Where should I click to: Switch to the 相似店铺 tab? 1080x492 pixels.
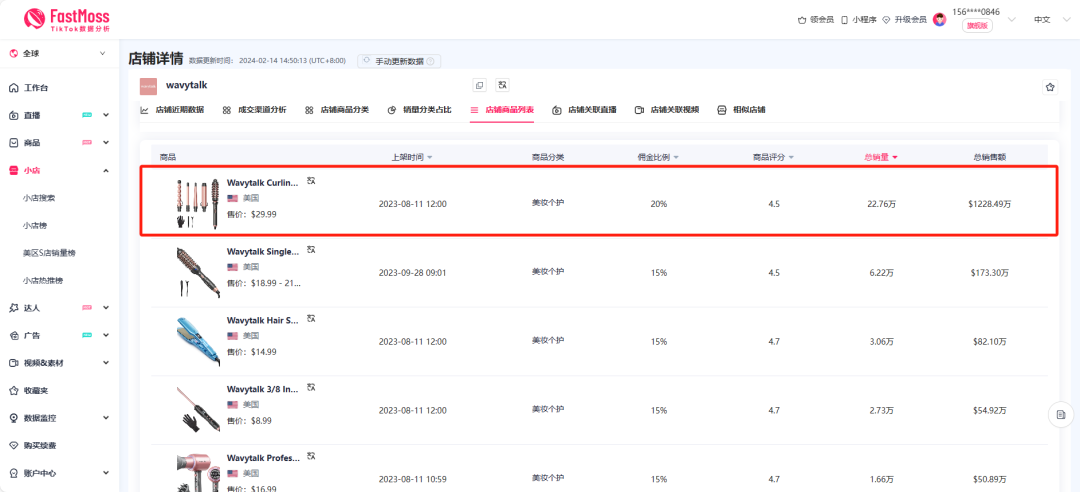[x=742, y=110]
